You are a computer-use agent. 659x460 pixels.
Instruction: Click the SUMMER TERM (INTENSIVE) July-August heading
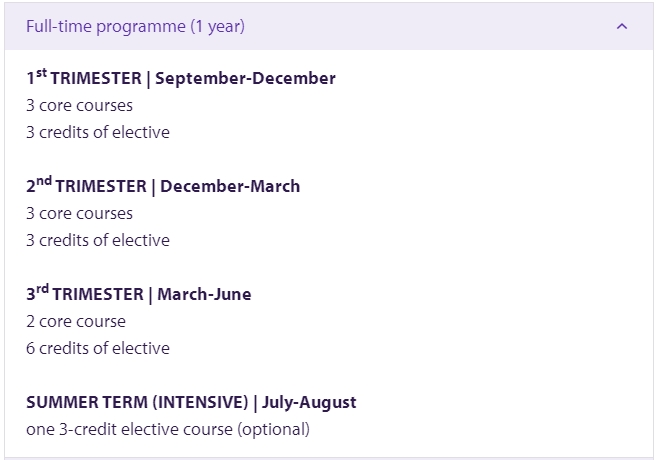[x=191, y=402]
